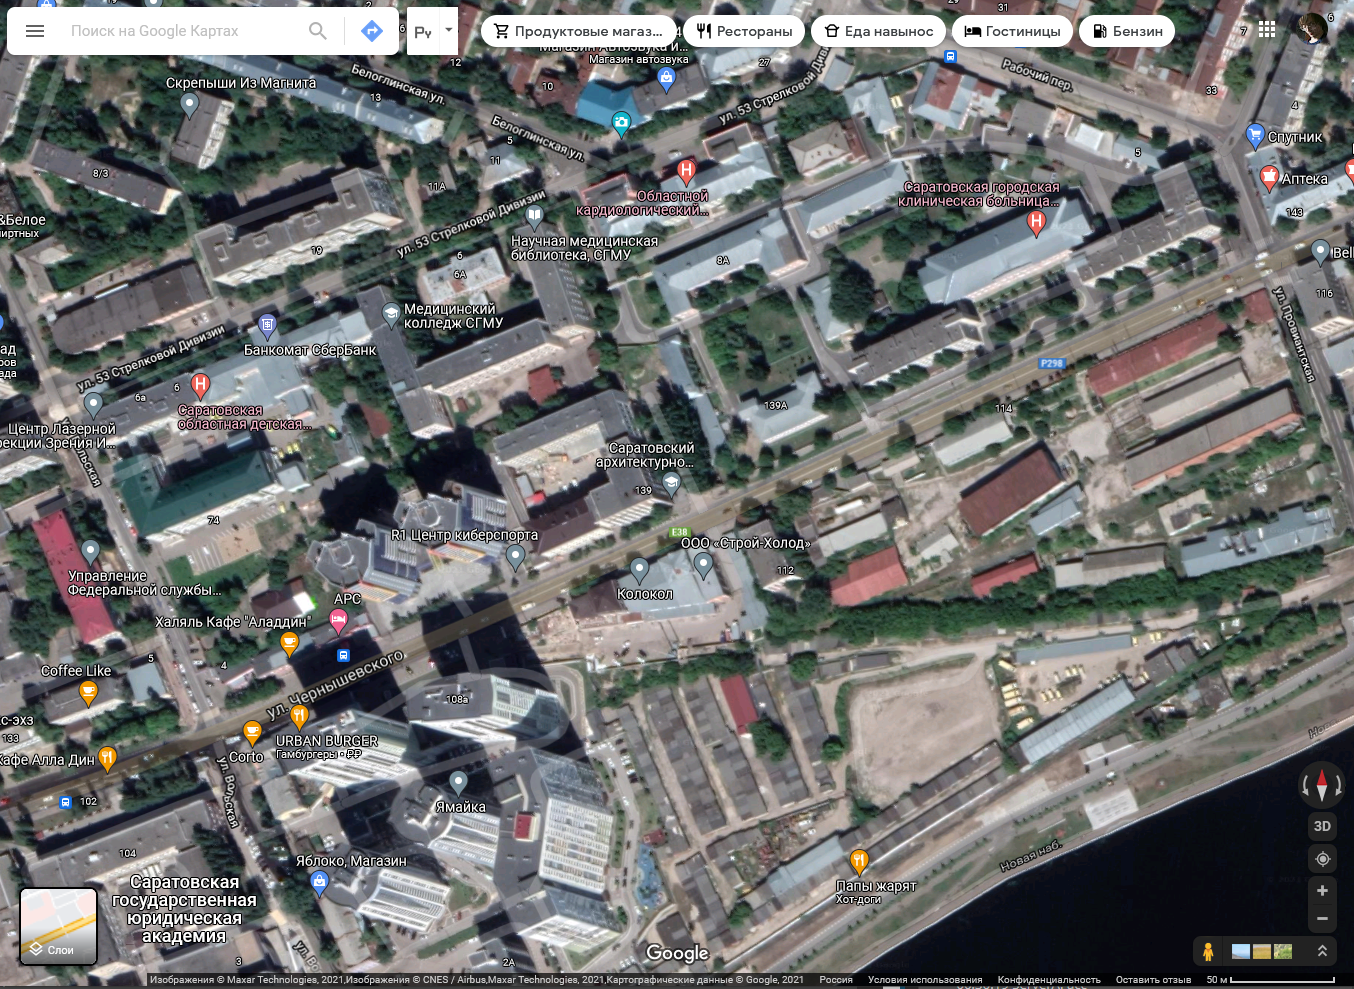Click bus stop icon near 102
The image size is (1354, 989).
(x=66, y=802)
